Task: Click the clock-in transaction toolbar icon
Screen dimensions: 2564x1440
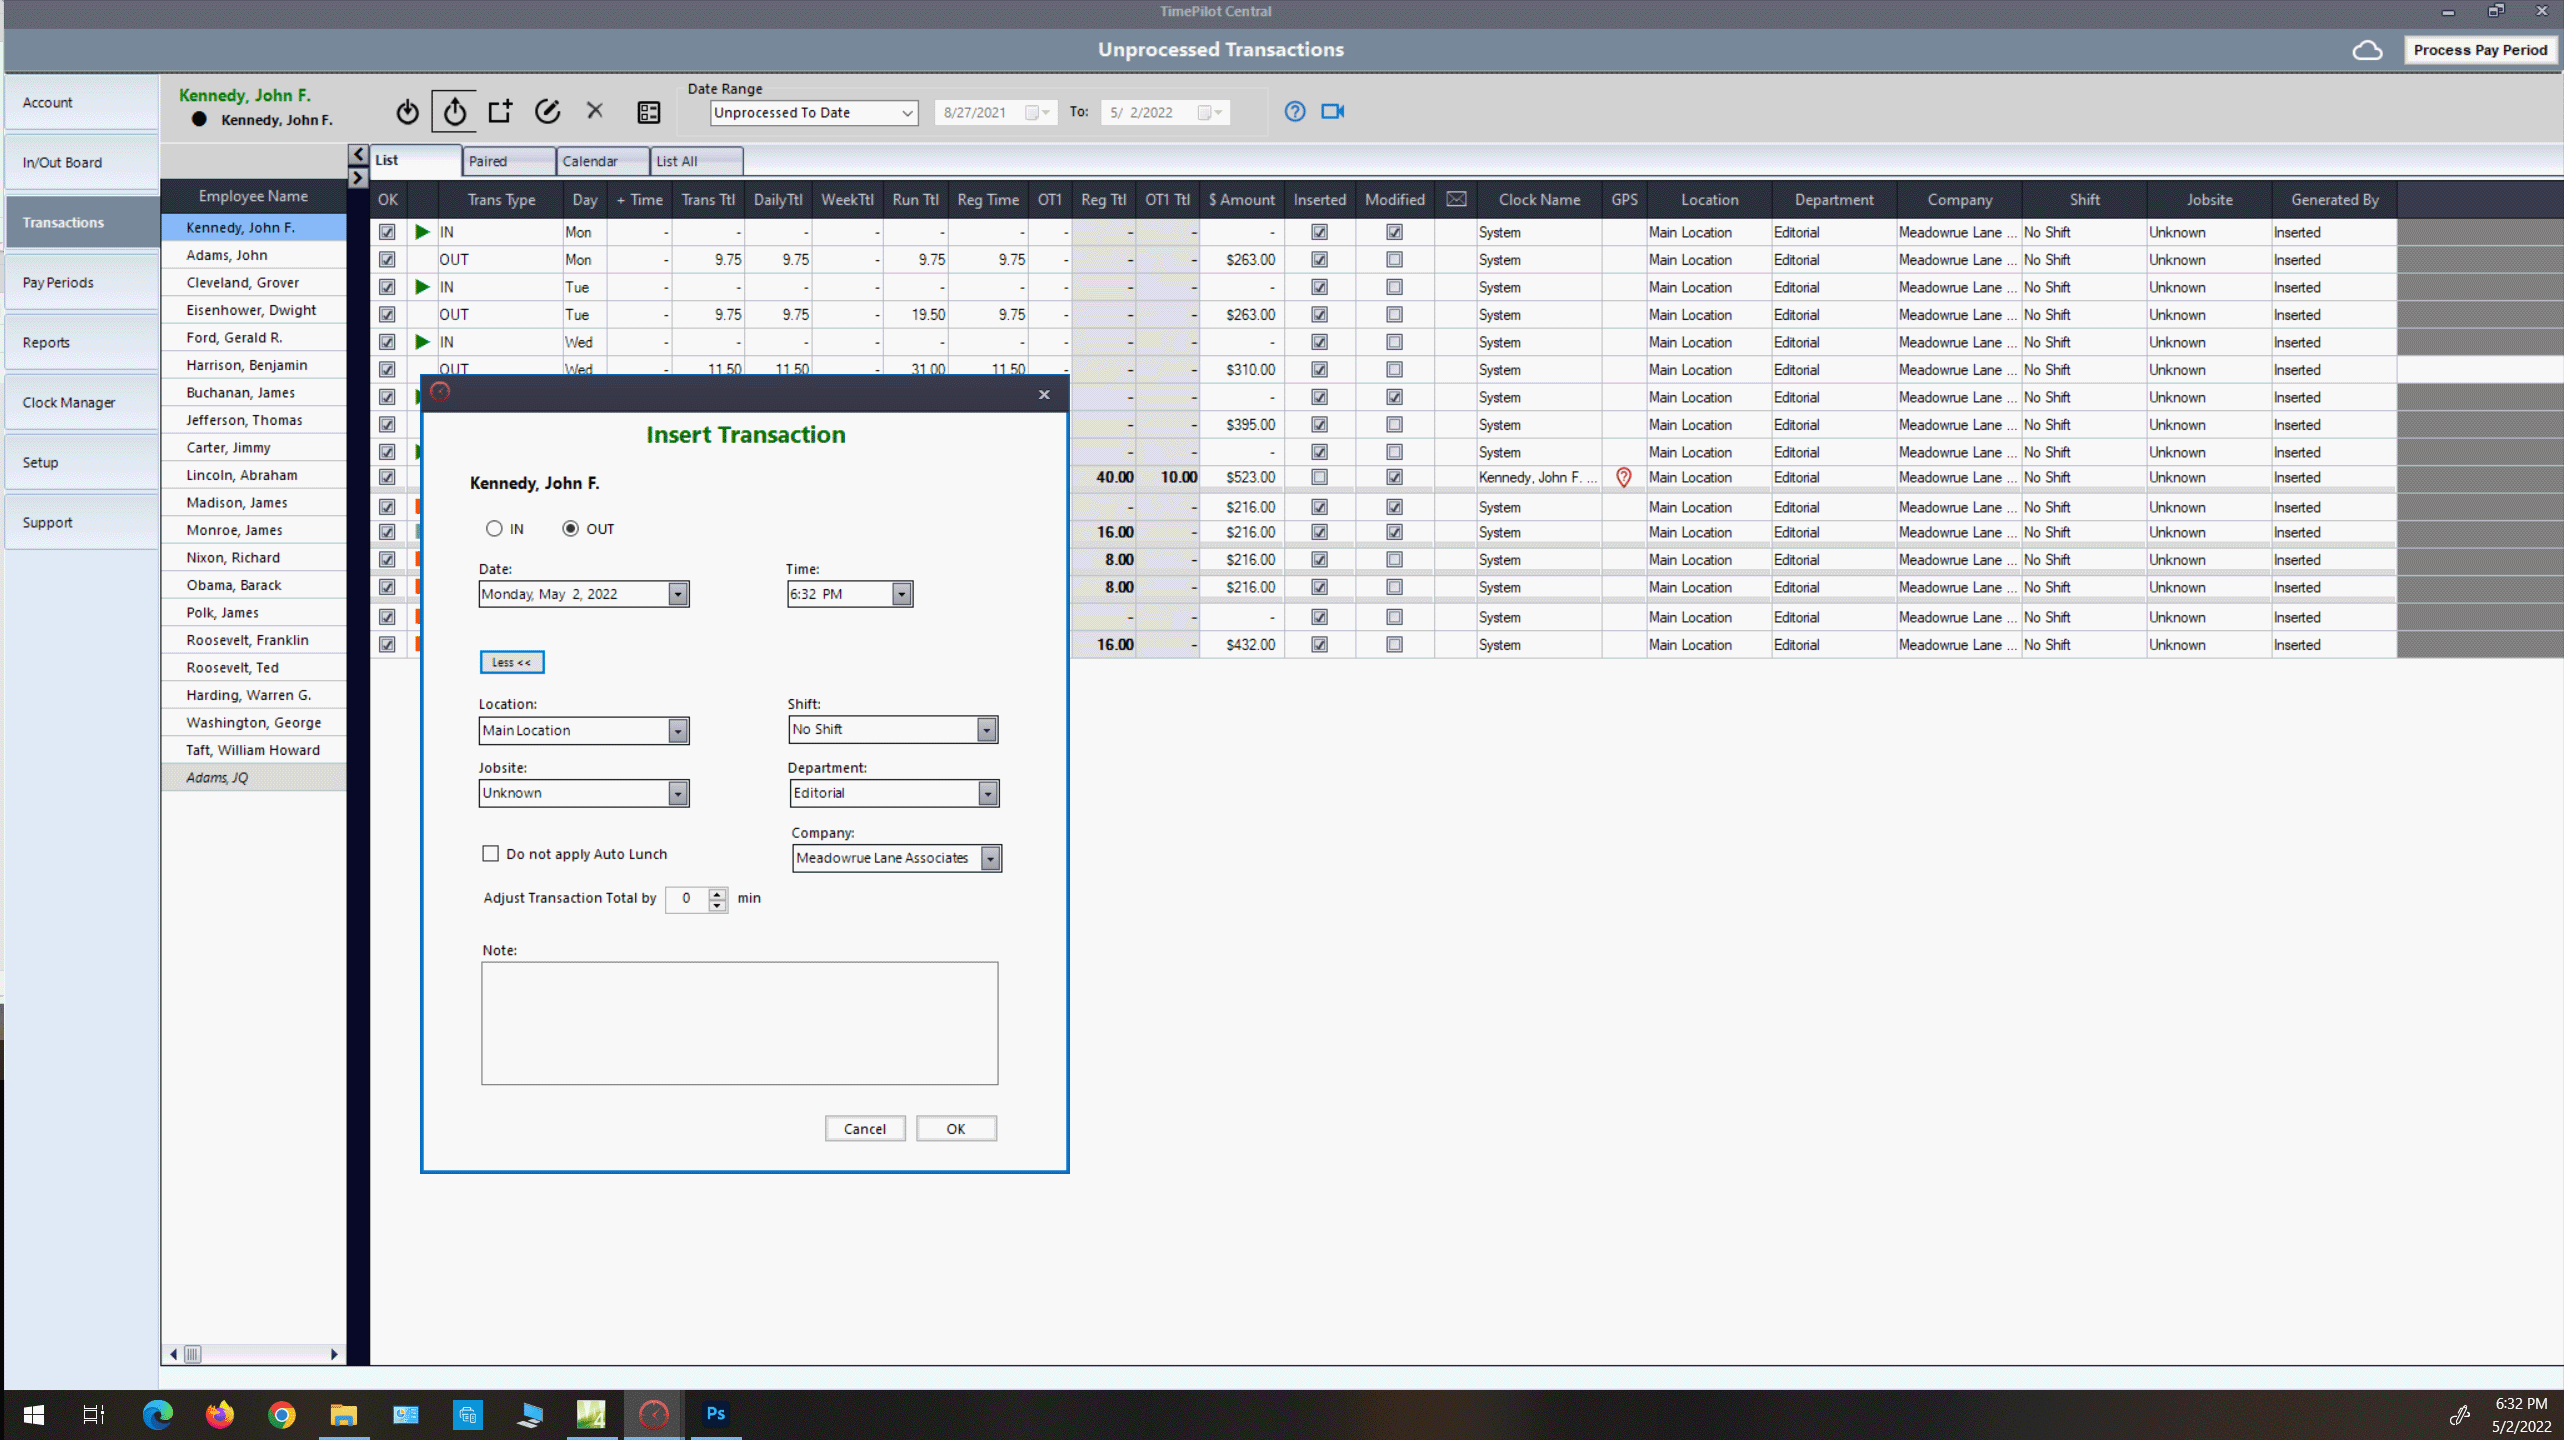Action: [x=407, y=112]
